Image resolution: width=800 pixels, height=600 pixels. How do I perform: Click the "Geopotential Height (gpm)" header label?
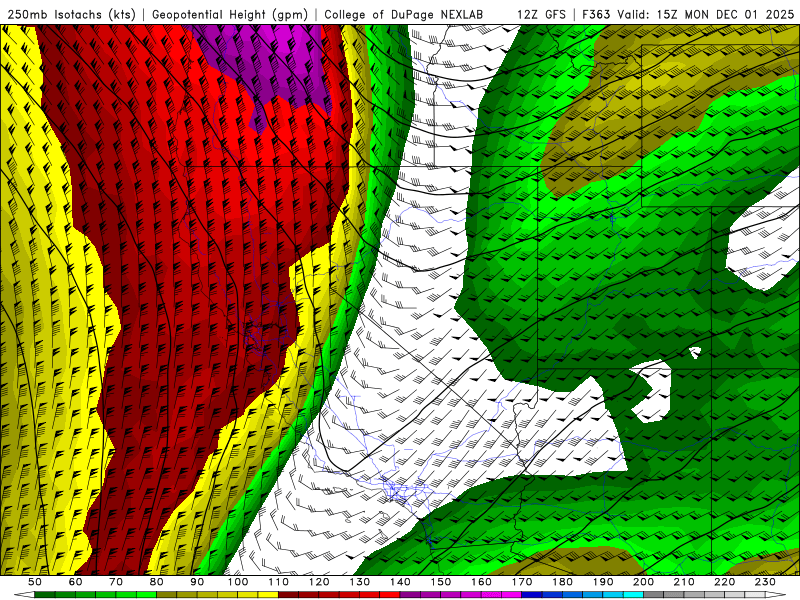230,14
